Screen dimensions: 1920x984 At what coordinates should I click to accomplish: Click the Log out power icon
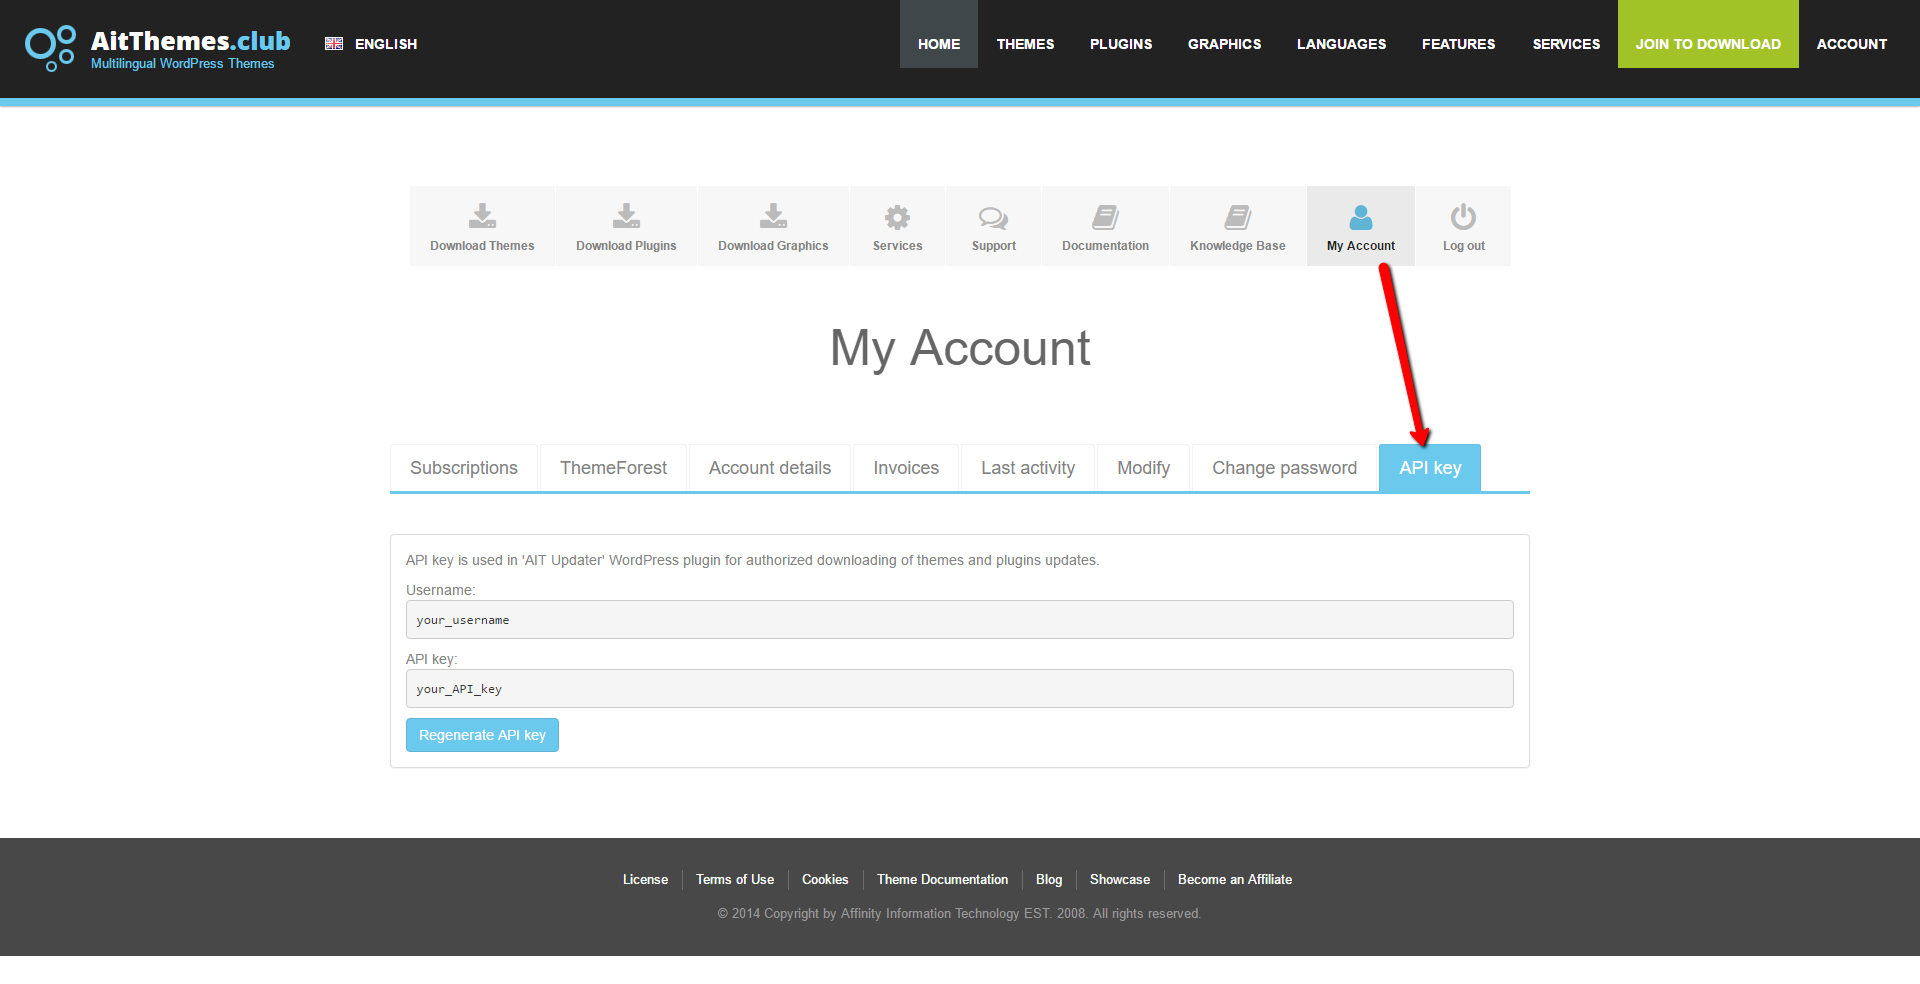tap(1463, 217)
